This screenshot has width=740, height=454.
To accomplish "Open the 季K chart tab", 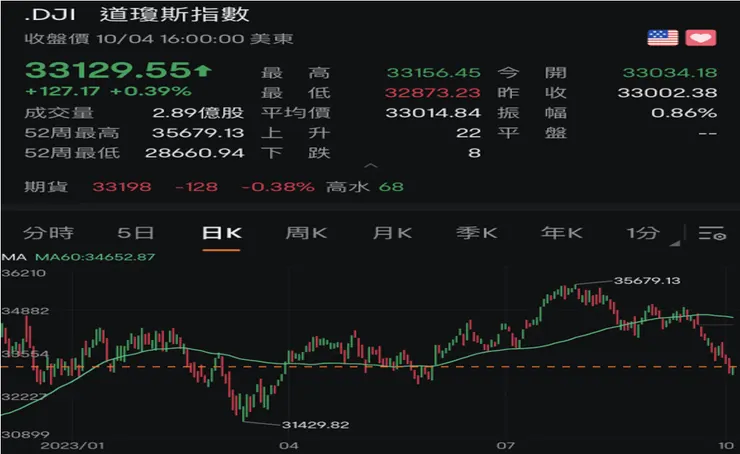I will pos(477,233).
